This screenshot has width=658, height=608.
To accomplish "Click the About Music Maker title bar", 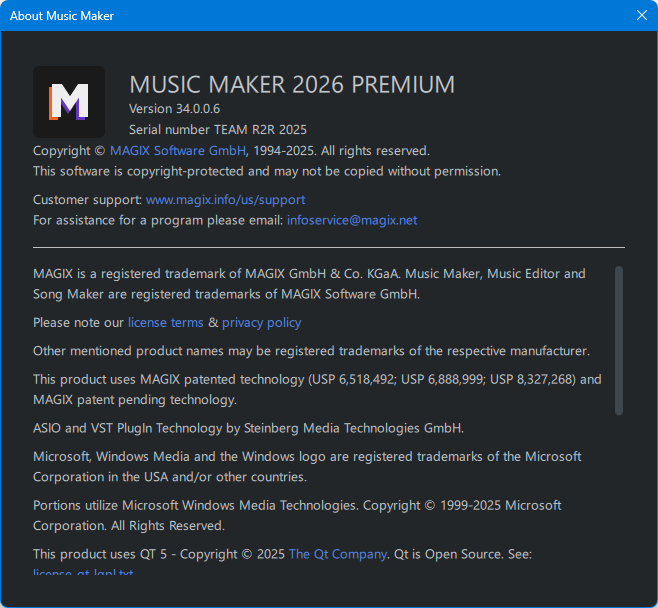I will tap(300, 15).
